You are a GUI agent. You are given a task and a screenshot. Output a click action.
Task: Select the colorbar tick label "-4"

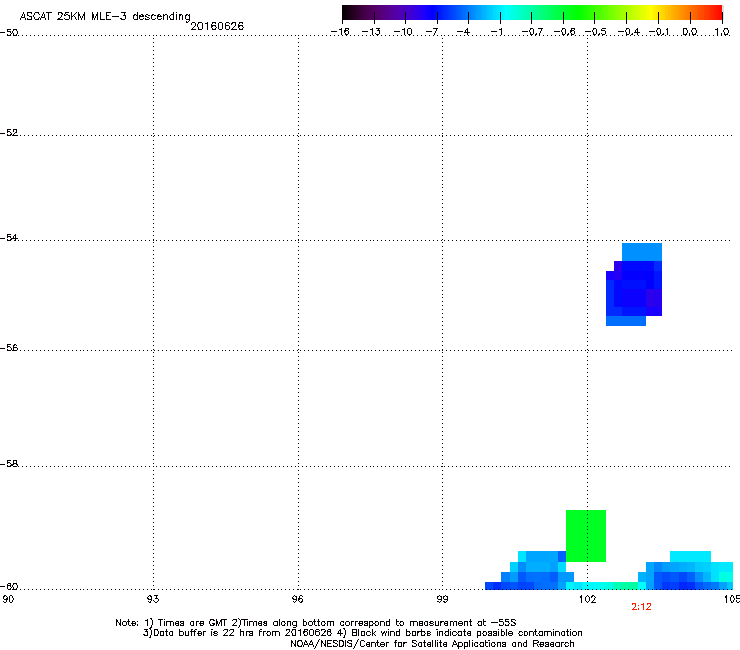pyautogui.click(x=463, y=32)
